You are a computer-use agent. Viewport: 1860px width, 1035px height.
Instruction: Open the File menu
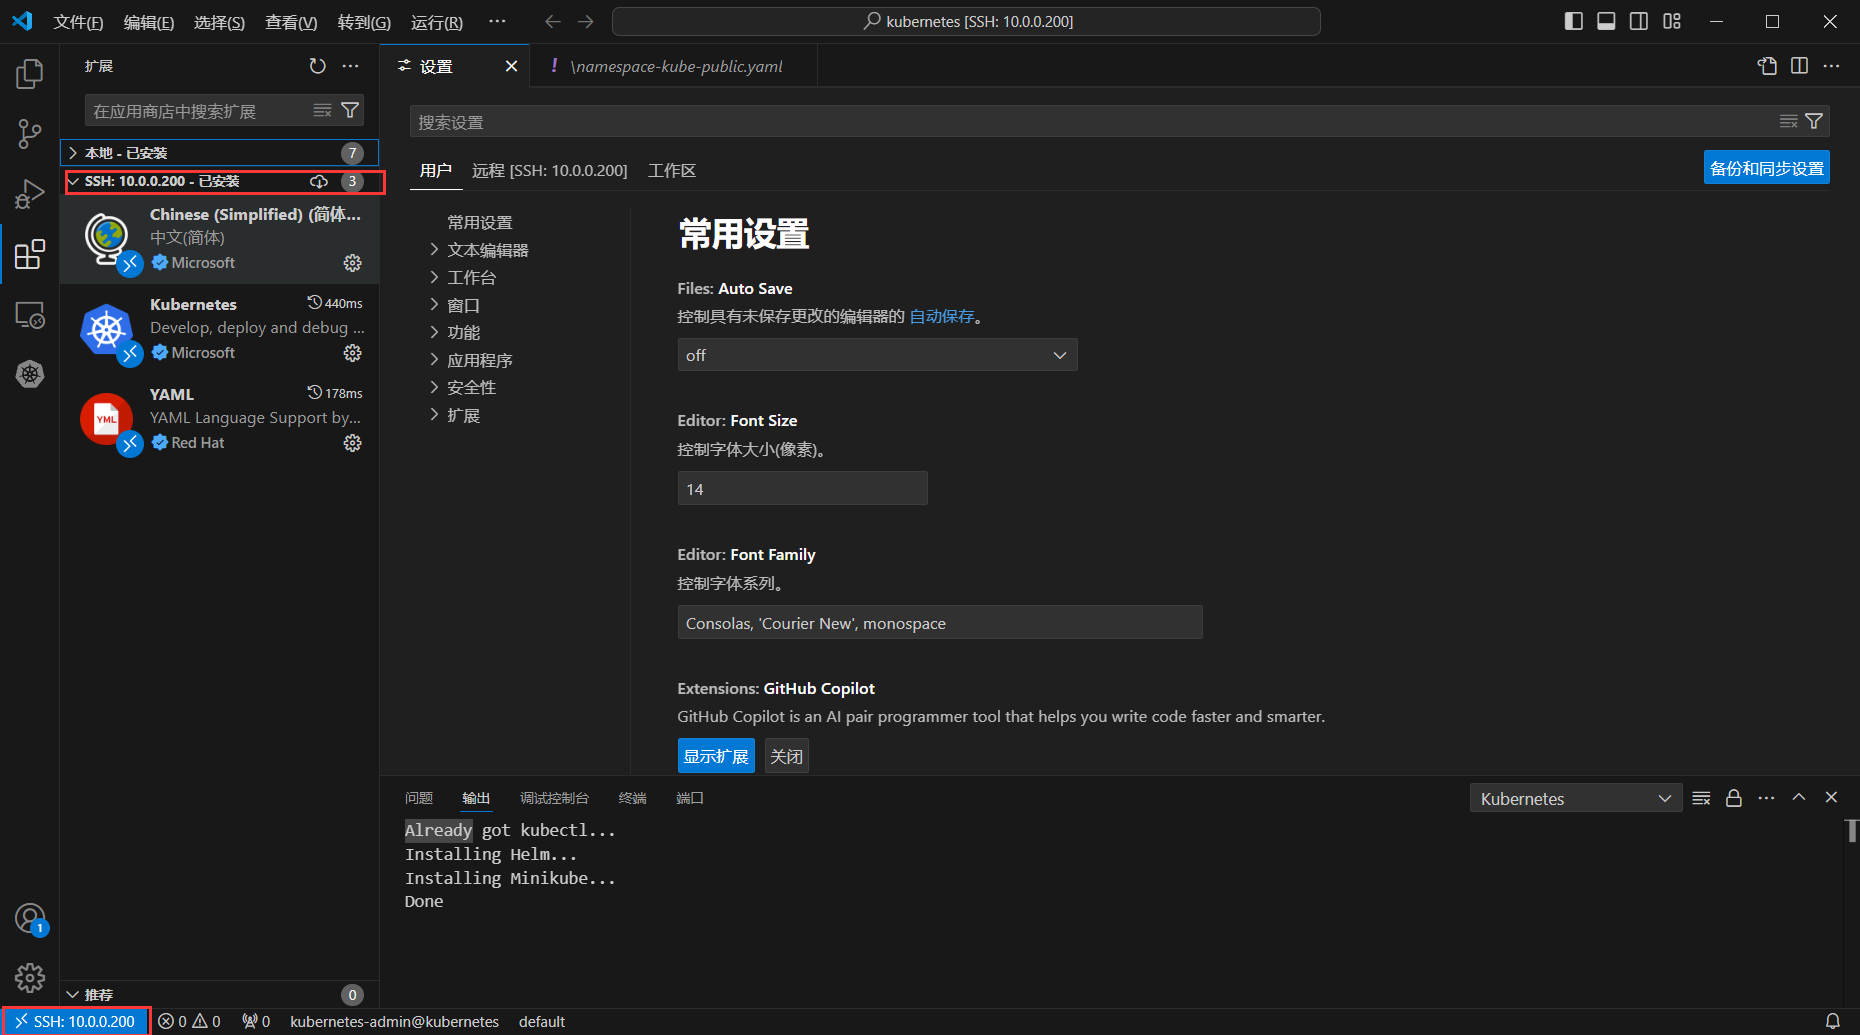[78, 22]
